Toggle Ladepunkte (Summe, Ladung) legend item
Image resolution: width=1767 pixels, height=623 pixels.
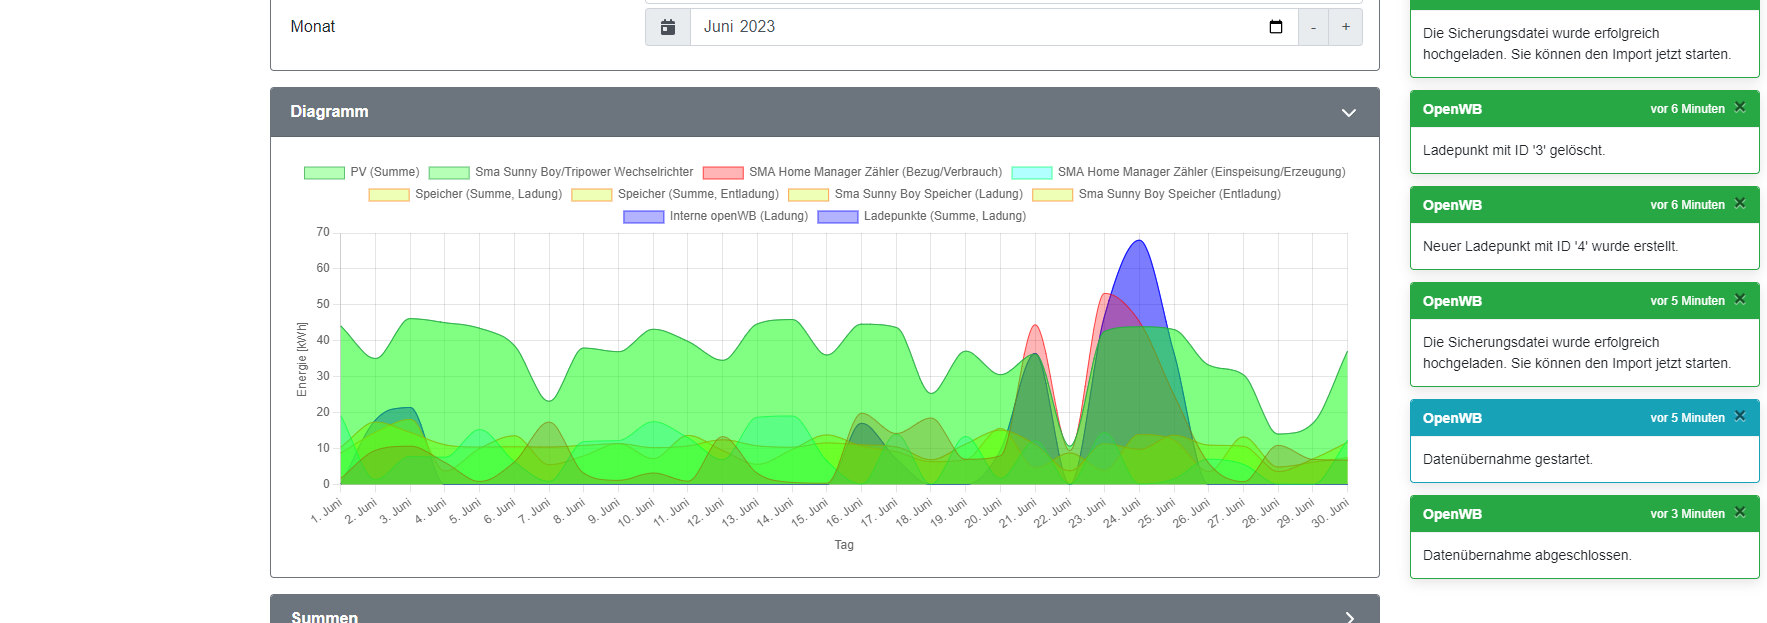click(921, 216)
